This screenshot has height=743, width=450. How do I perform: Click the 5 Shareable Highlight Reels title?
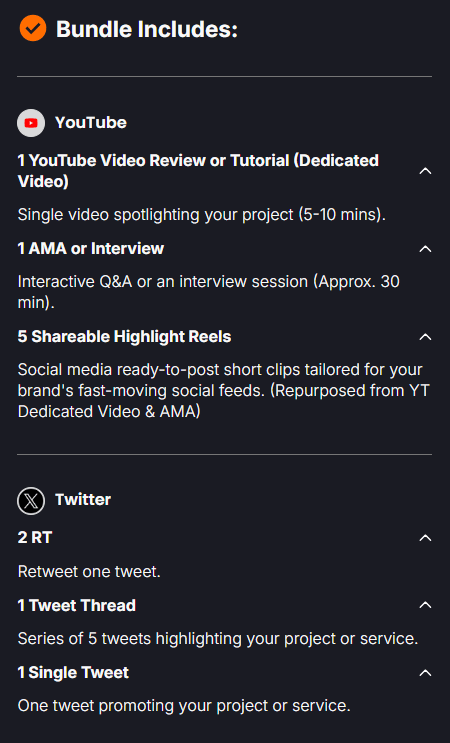125,336
